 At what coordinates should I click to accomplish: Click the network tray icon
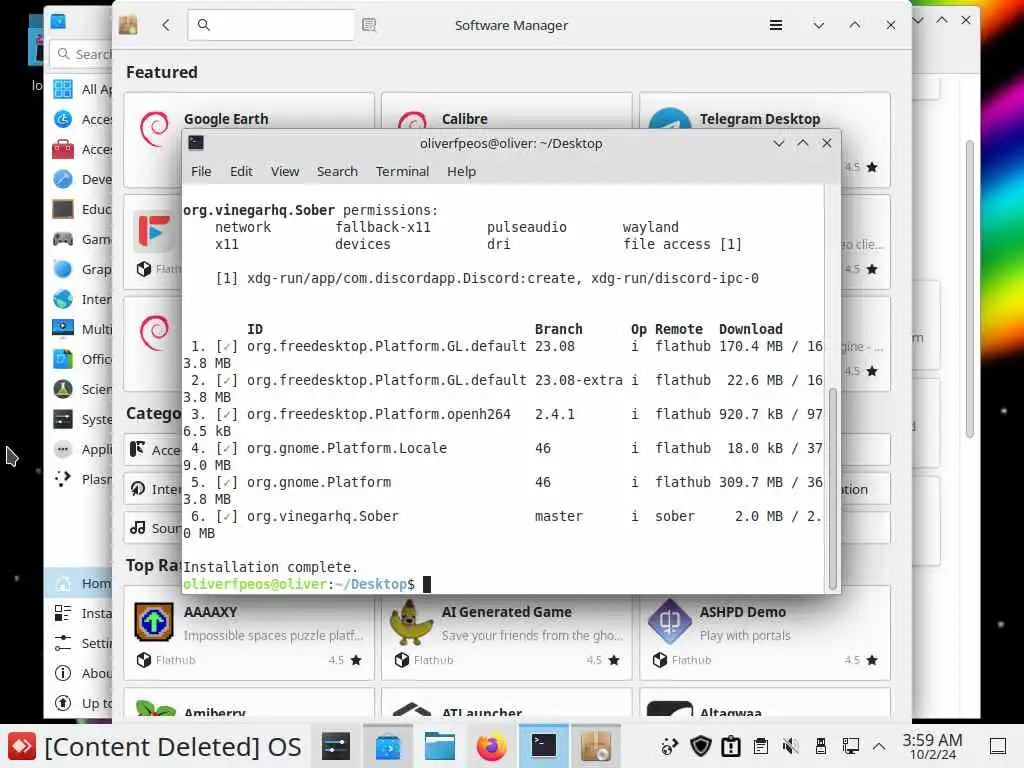click(x=850, y=746)
